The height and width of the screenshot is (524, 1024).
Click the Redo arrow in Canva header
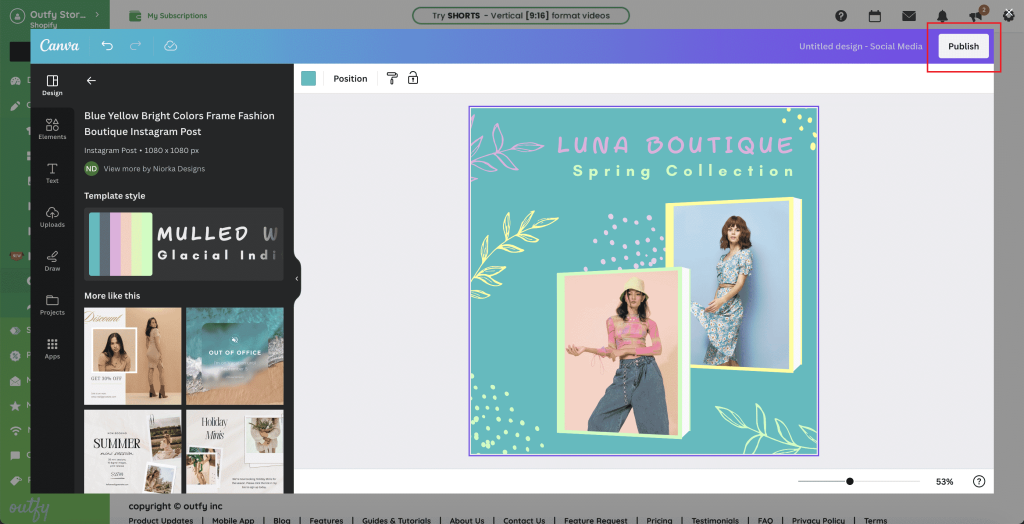(x=135, y=46)
